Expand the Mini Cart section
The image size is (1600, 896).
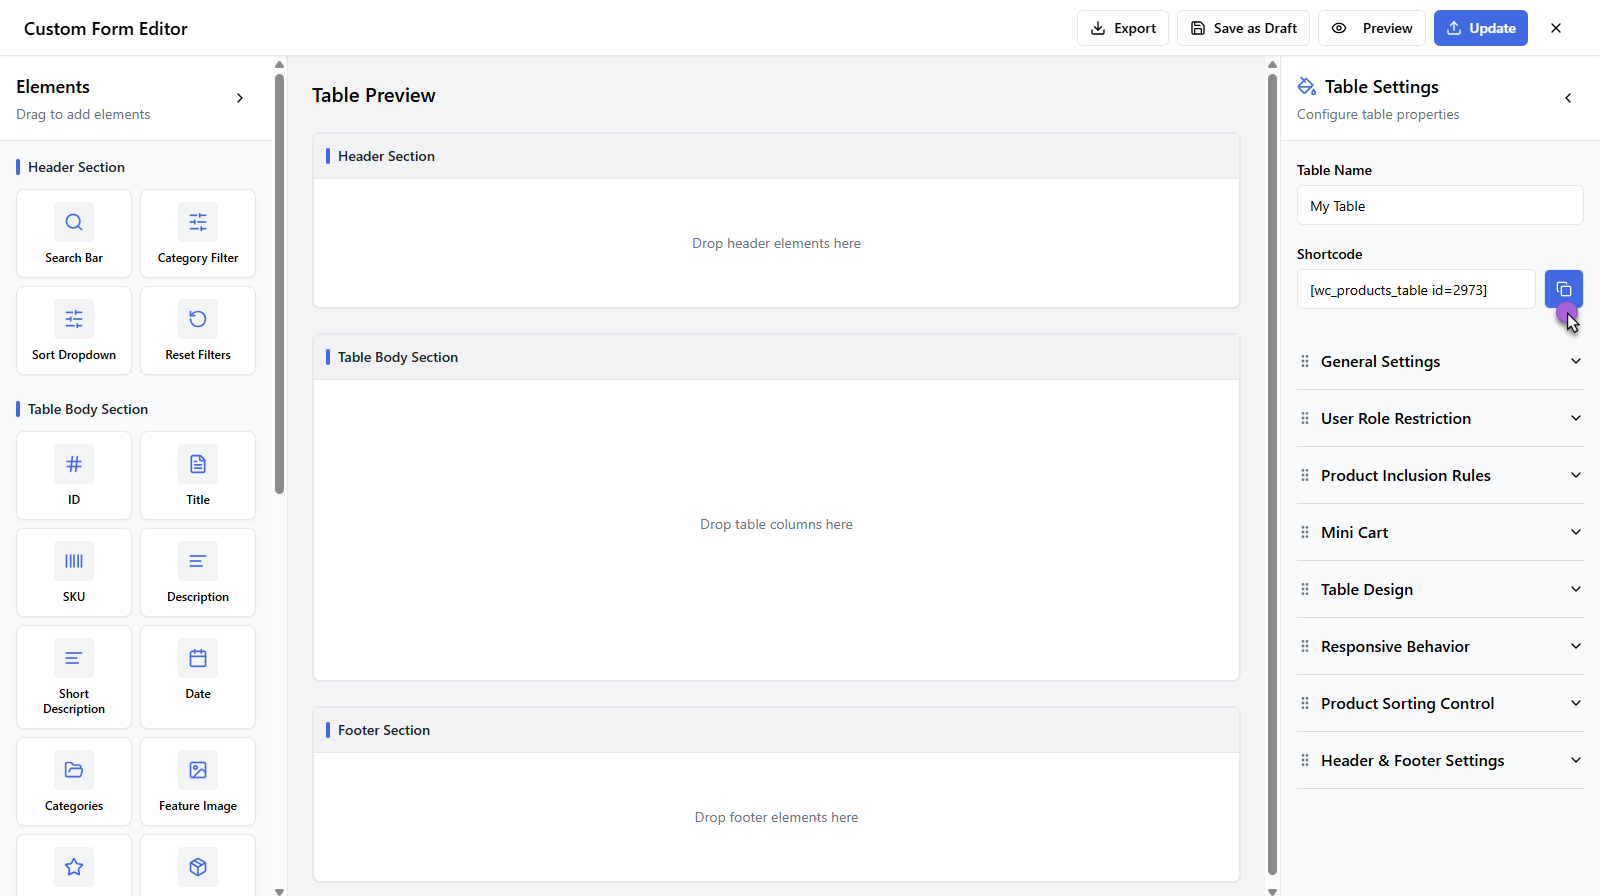[1440, 533]
